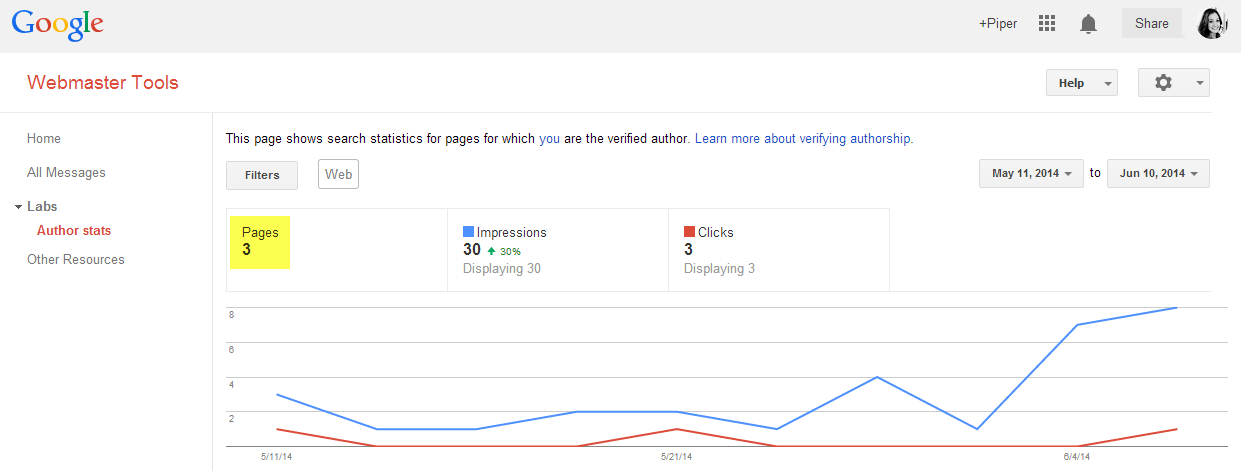Open the profile avatar picture

tap(1211, 23)
